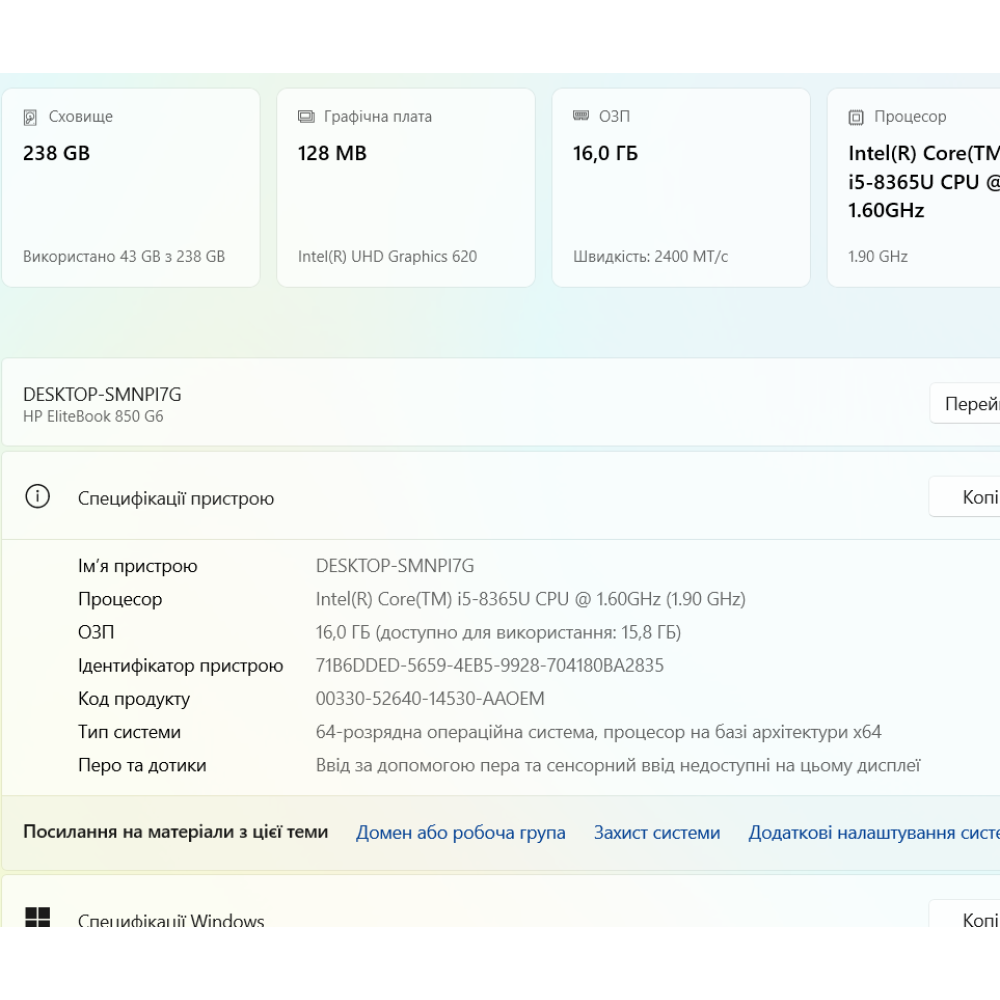Viewport: 1000px width, 1000px height.
Task: Copy the Windows specifications
Action: pos(968,918)
